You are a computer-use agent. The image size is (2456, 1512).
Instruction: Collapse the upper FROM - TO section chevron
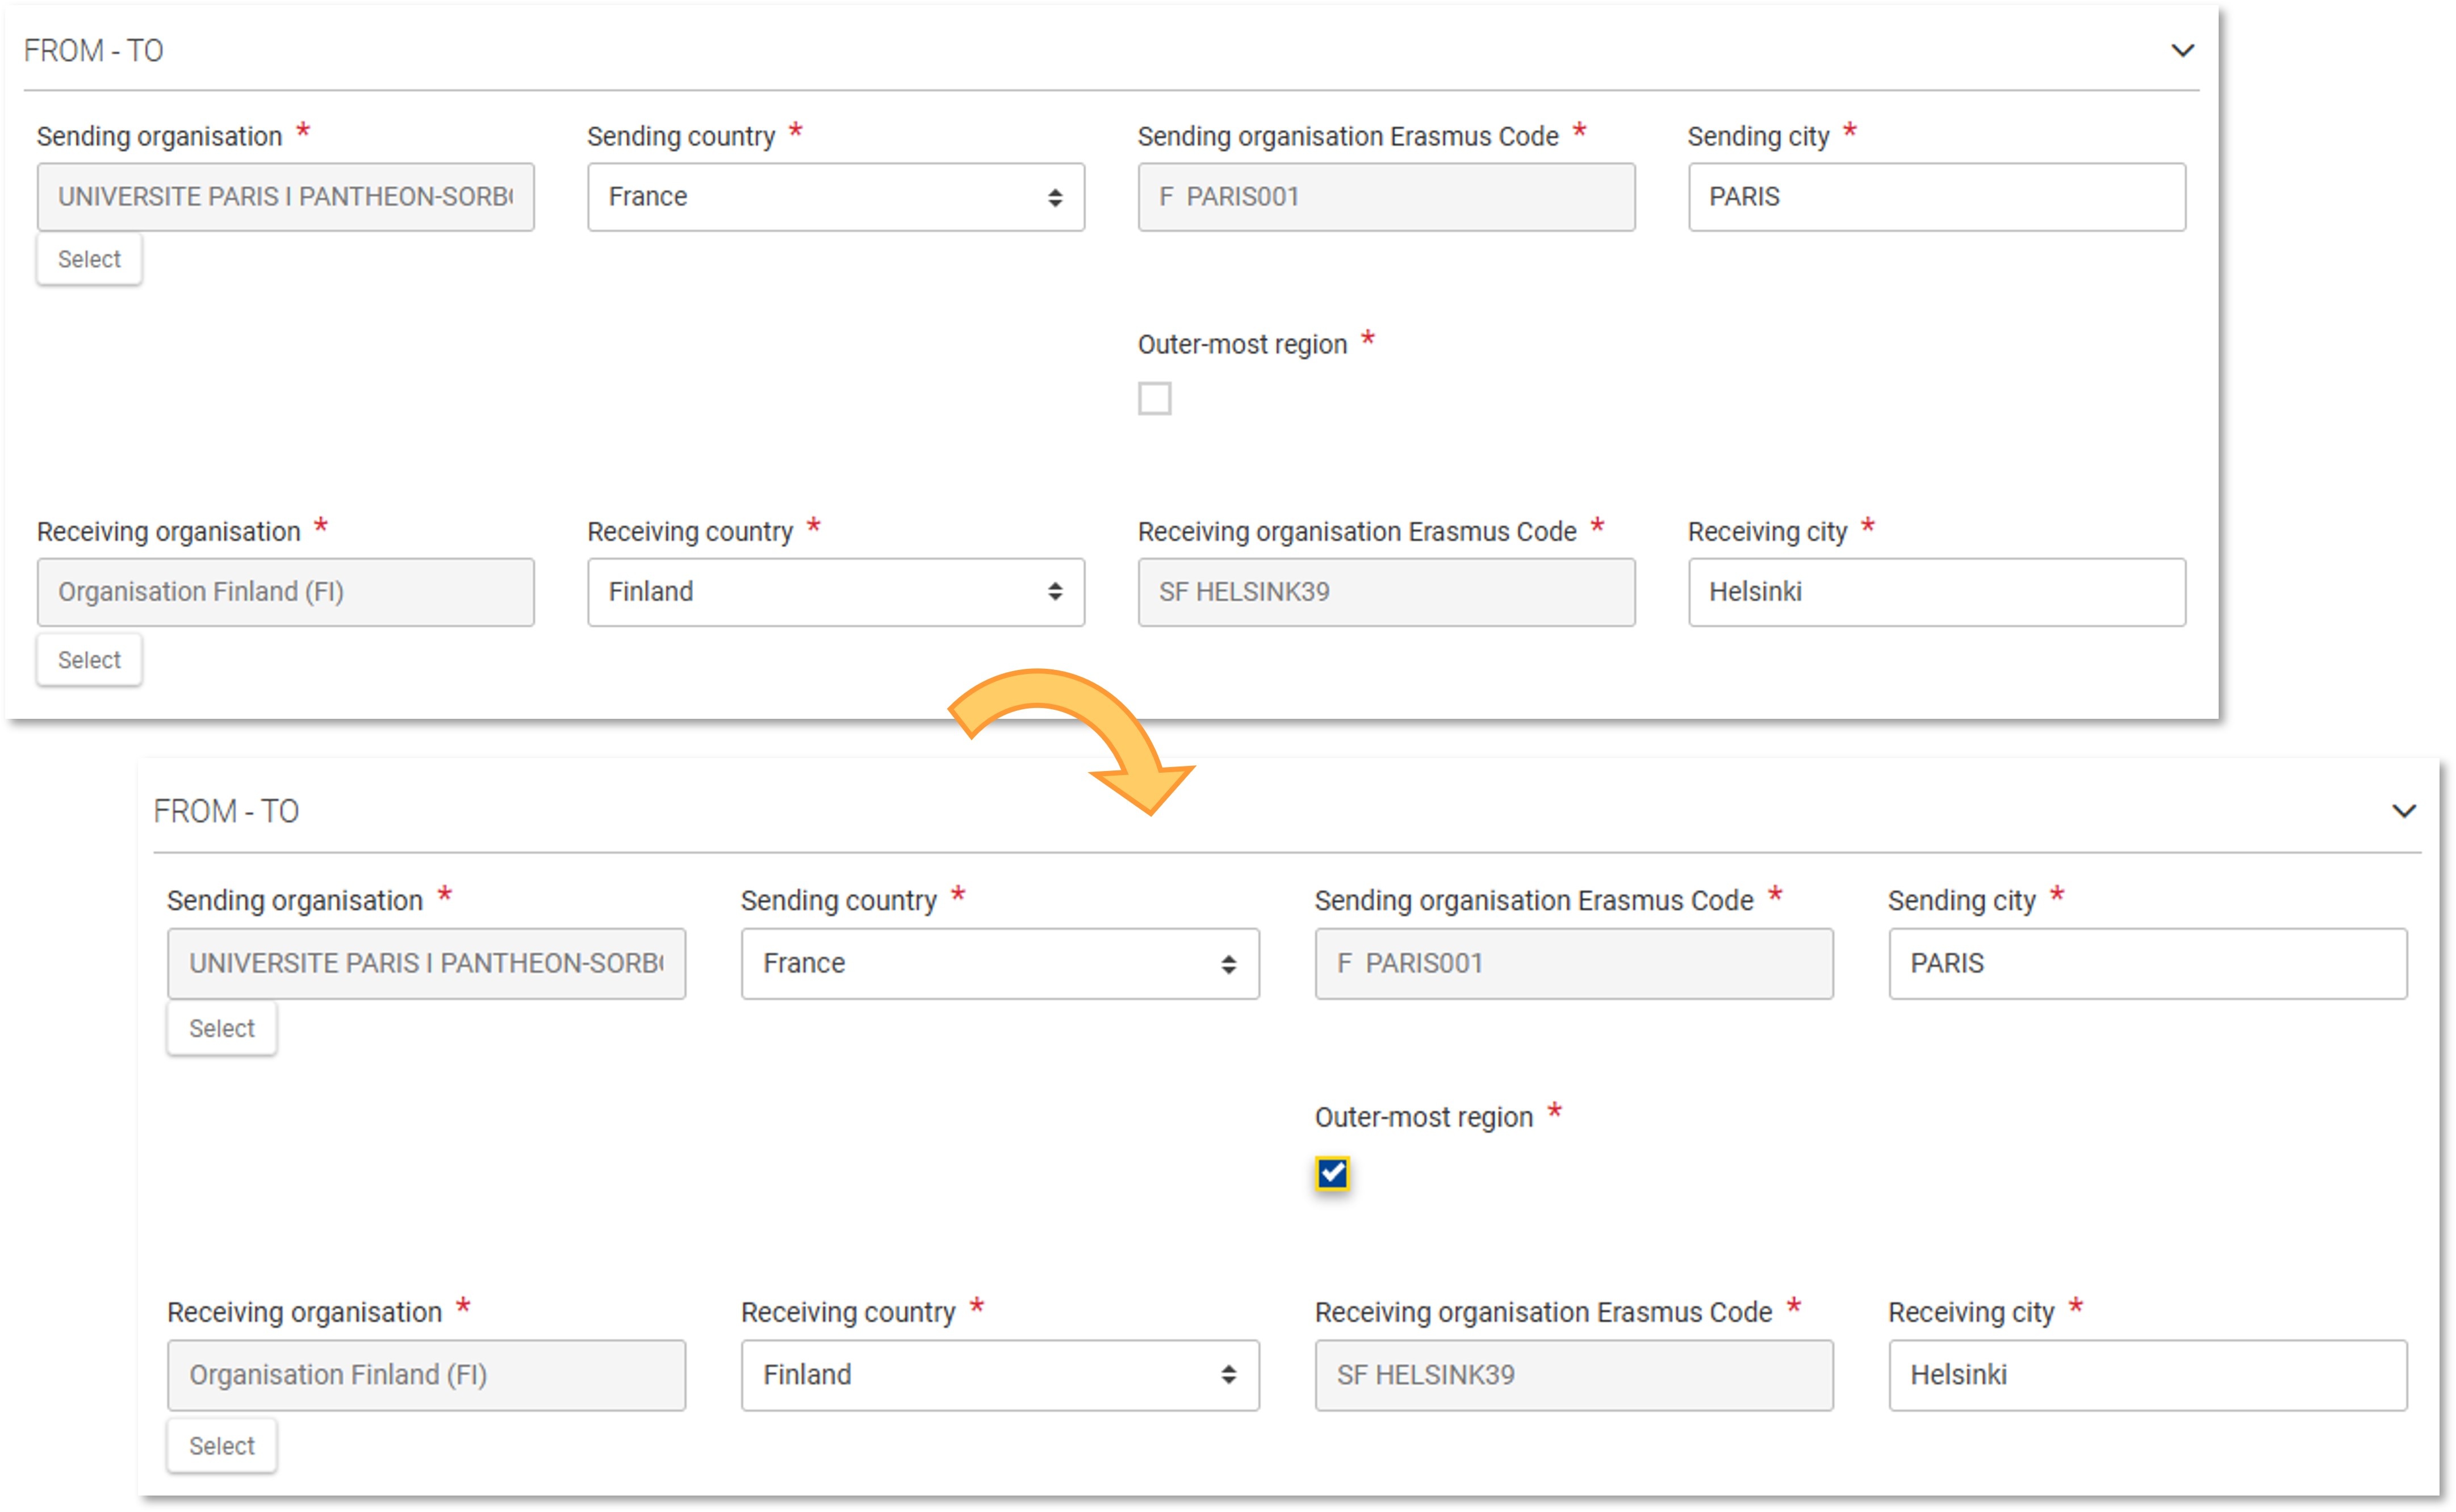pos(2182,50)
